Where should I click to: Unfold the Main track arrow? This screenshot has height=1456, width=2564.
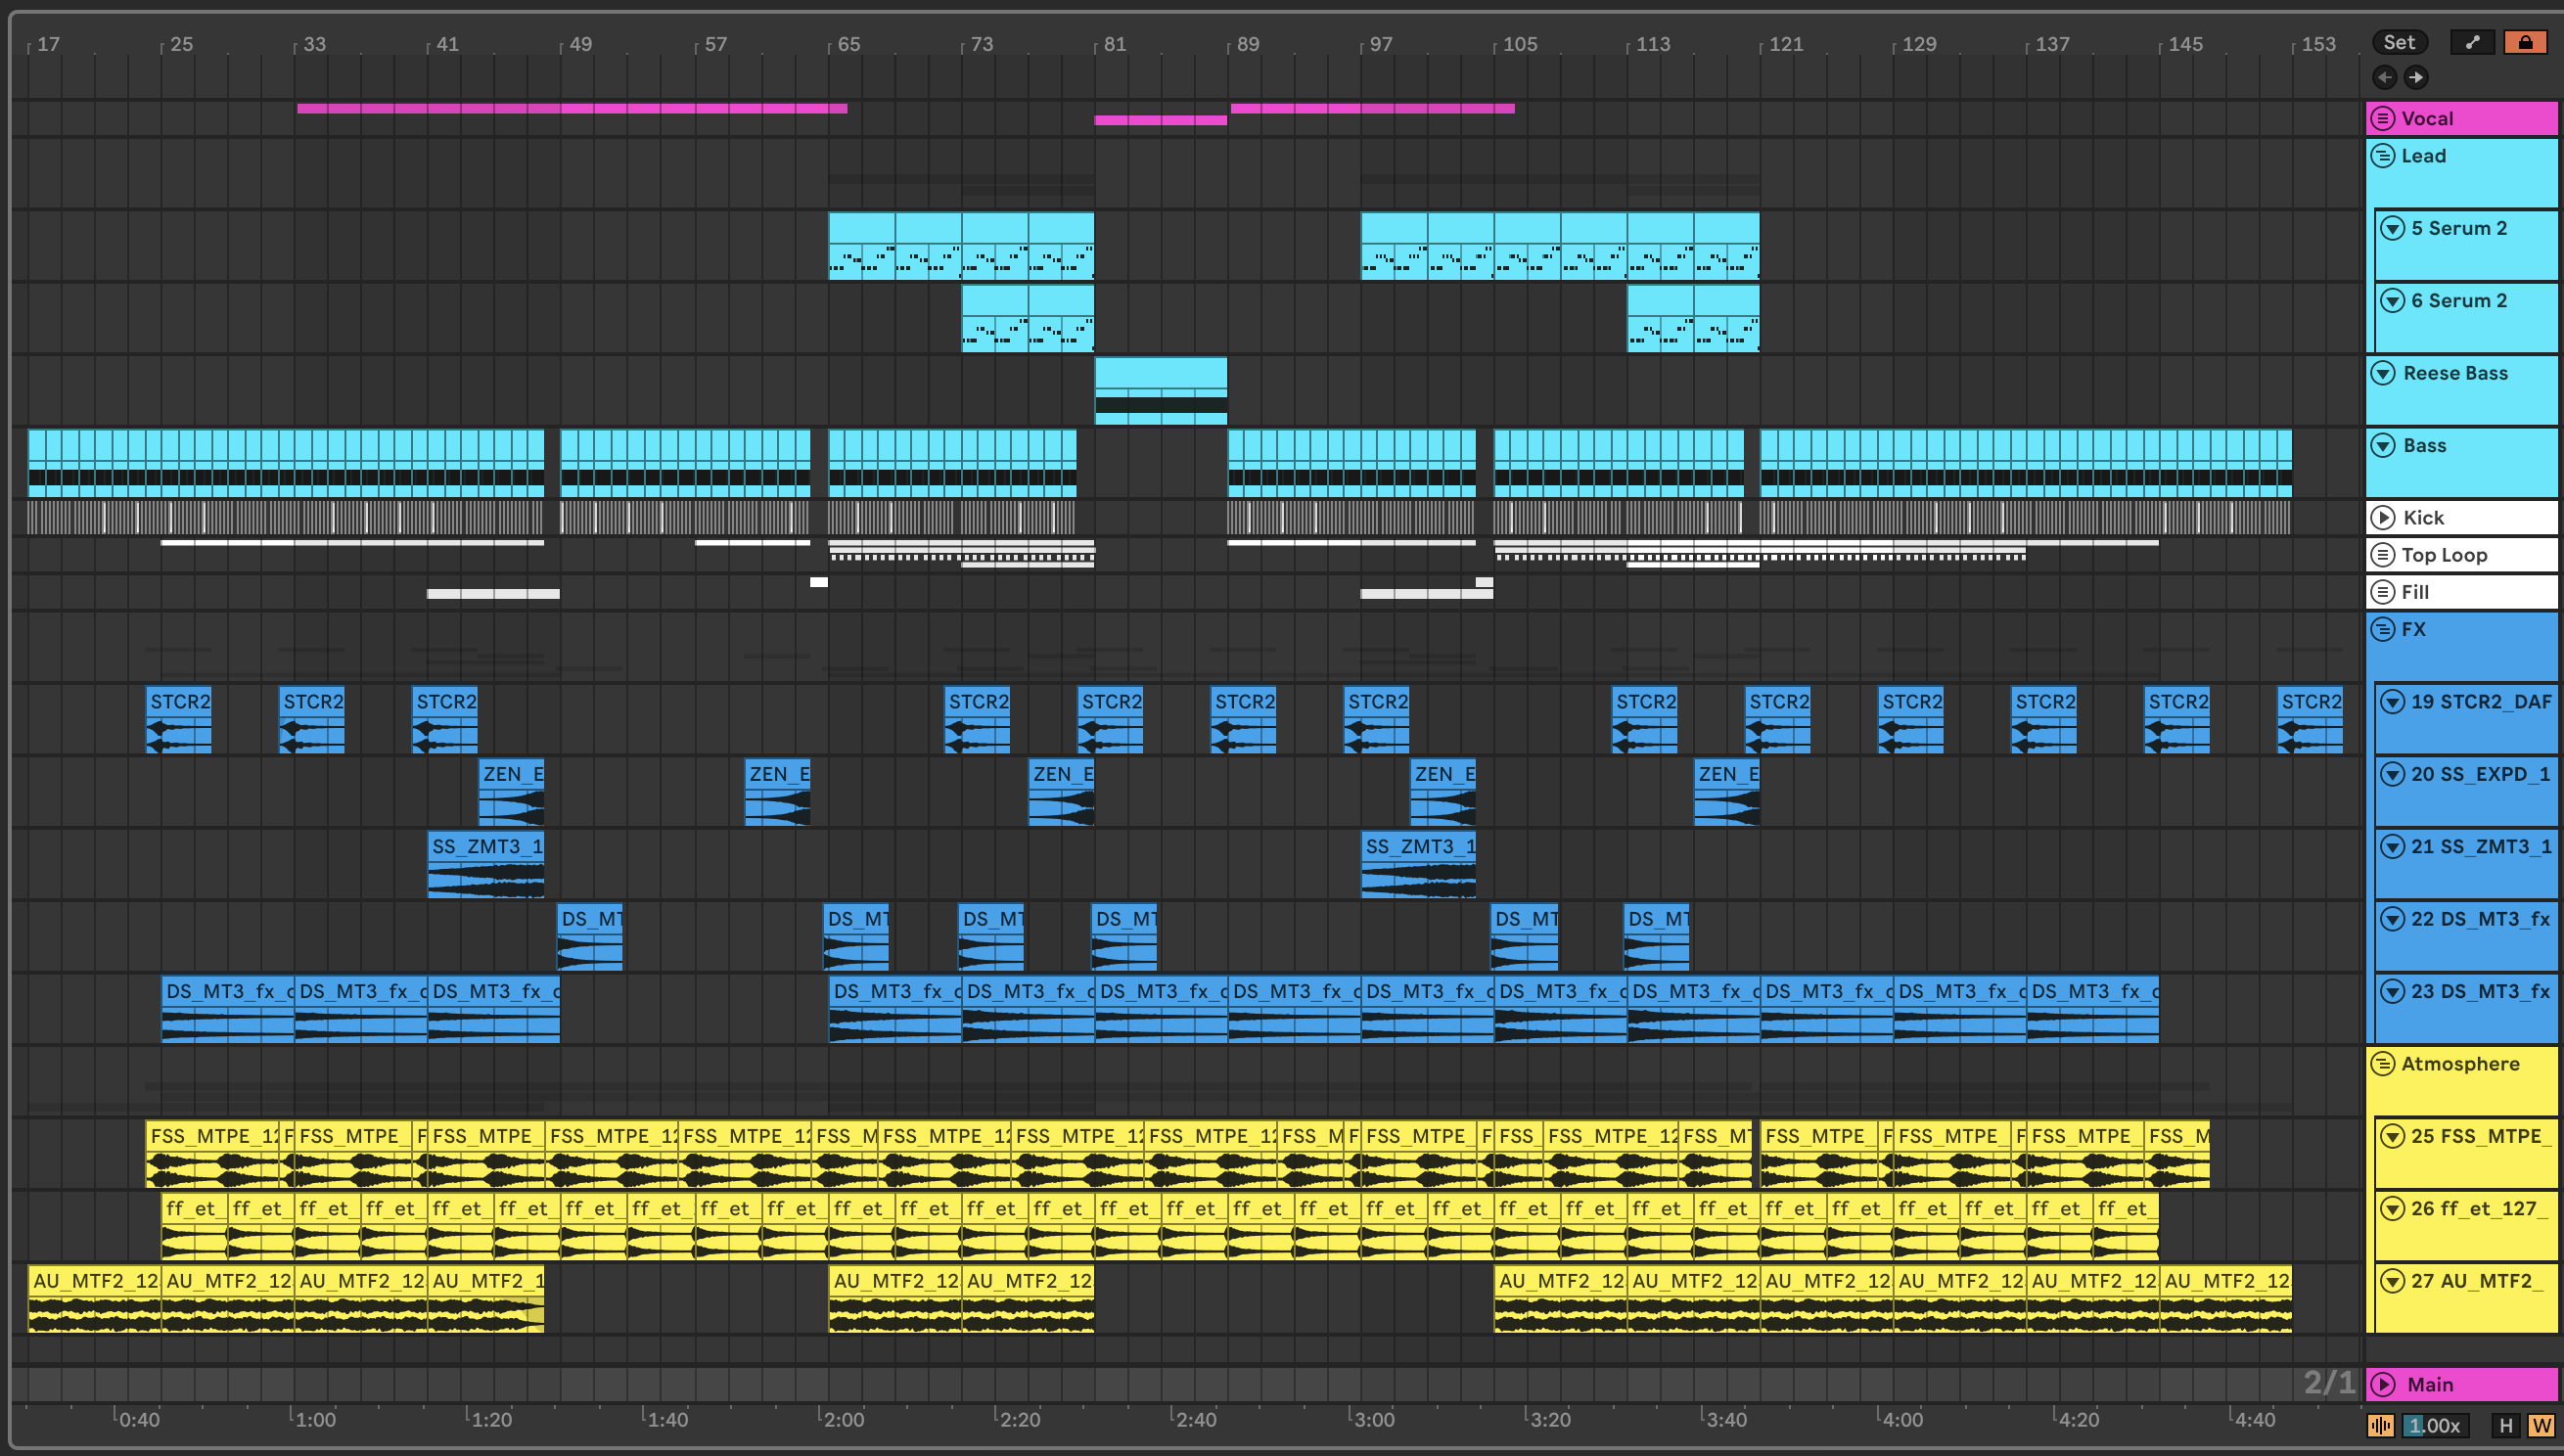click(2383, 1385)
